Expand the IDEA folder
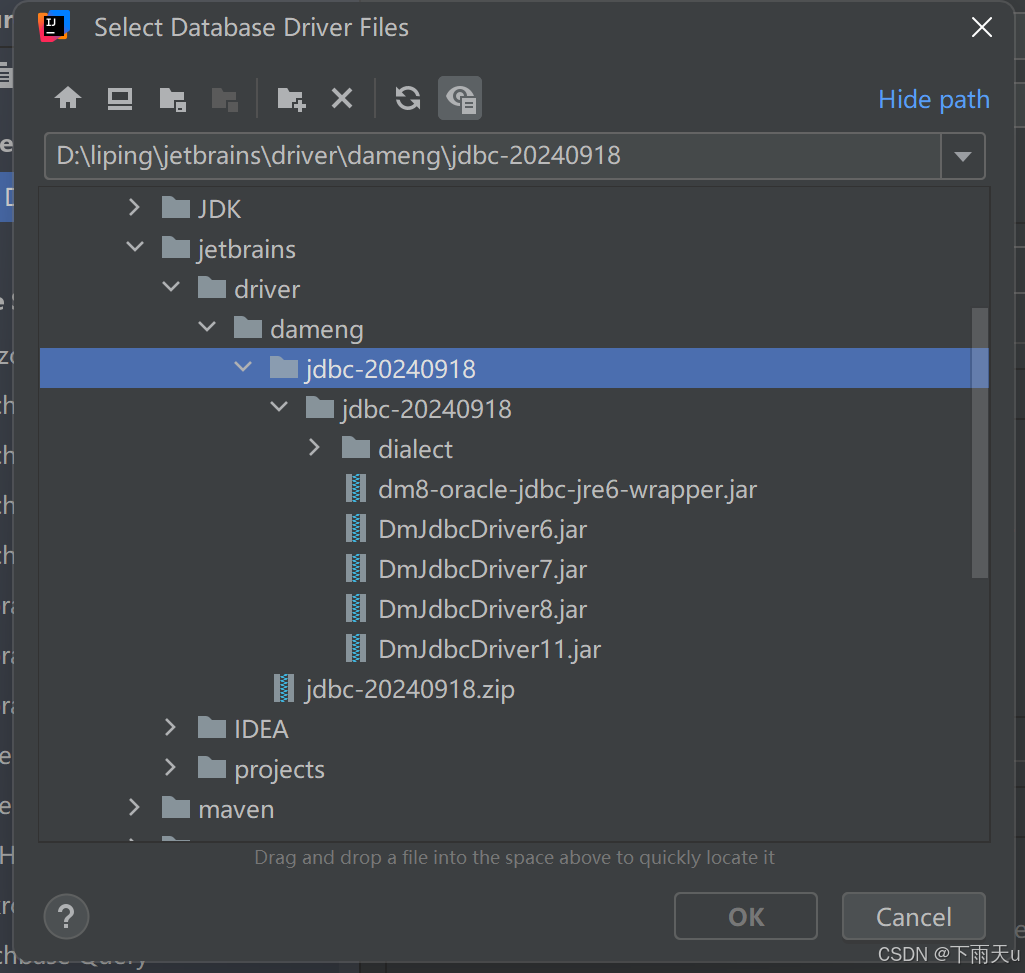Viewport: 1025px width, 973px height. (x=171, y=728)
